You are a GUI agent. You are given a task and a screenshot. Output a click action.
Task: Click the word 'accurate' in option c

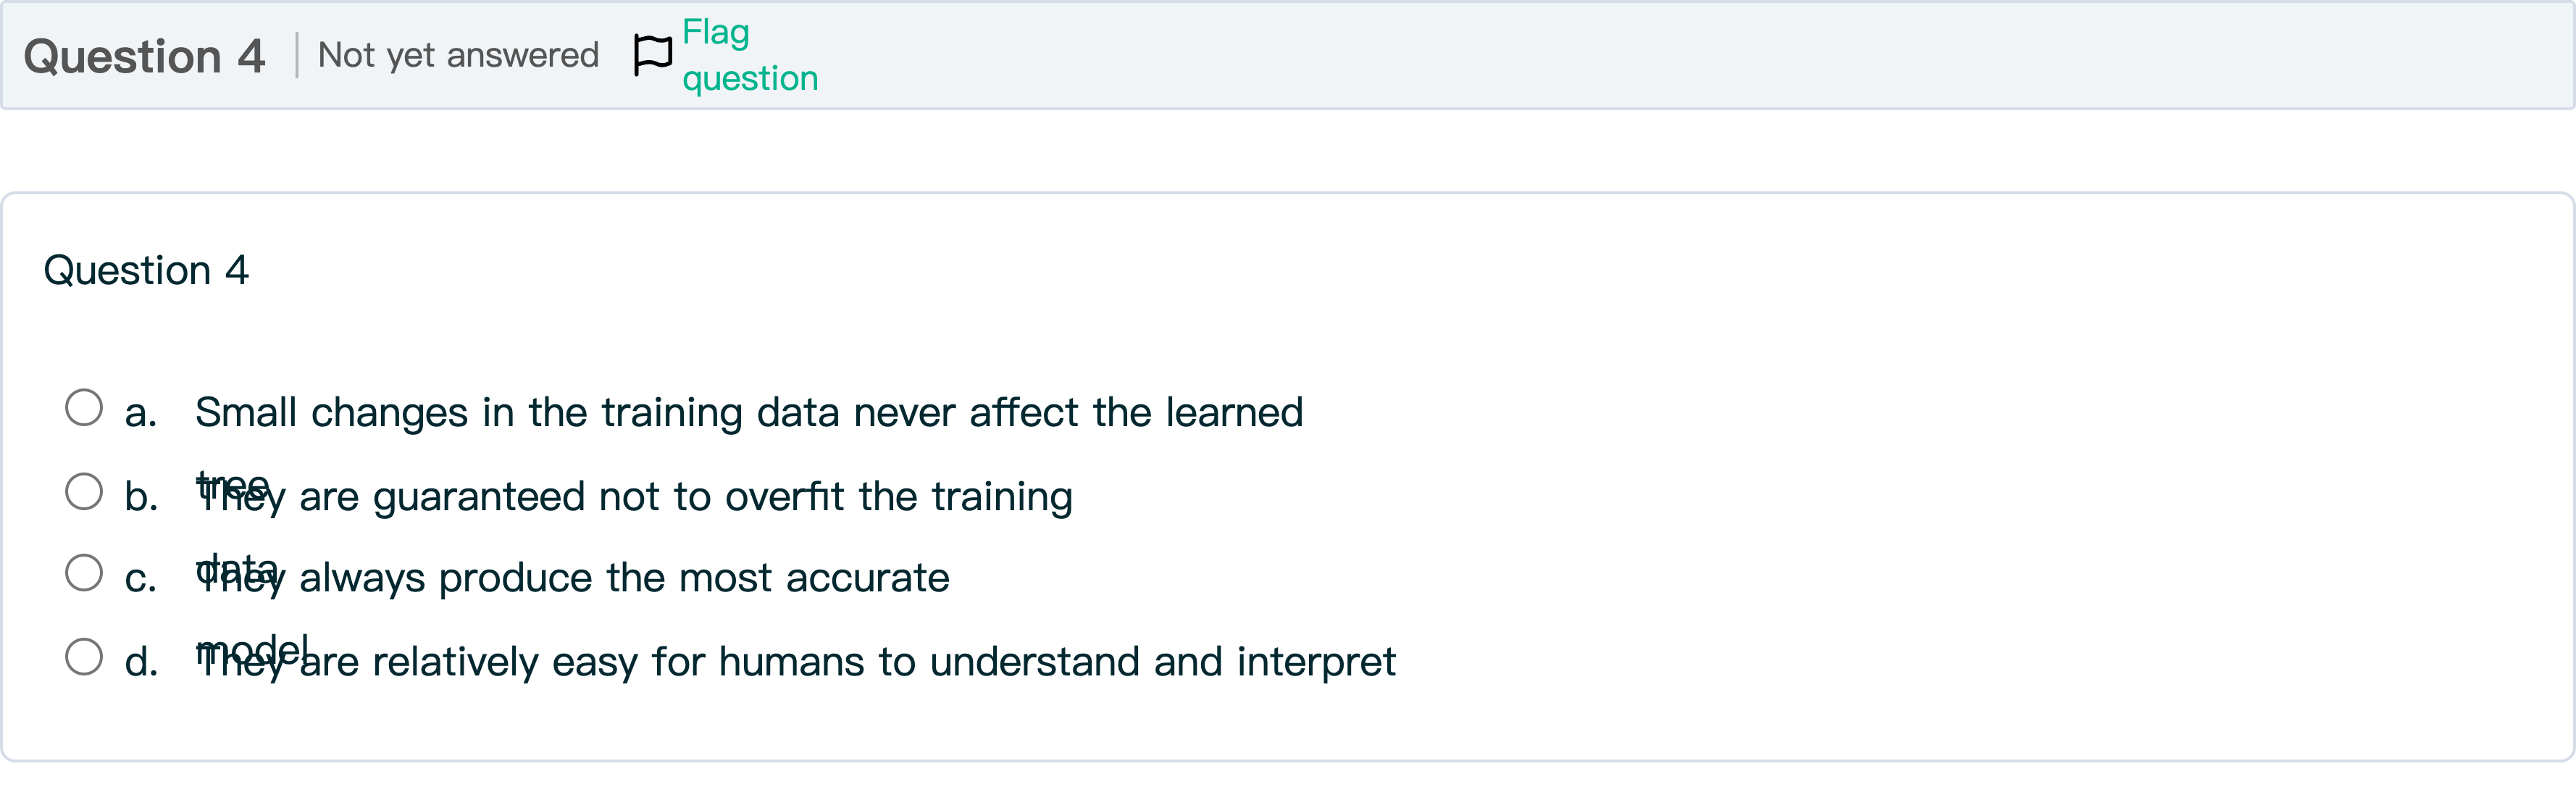pos(867,577)
